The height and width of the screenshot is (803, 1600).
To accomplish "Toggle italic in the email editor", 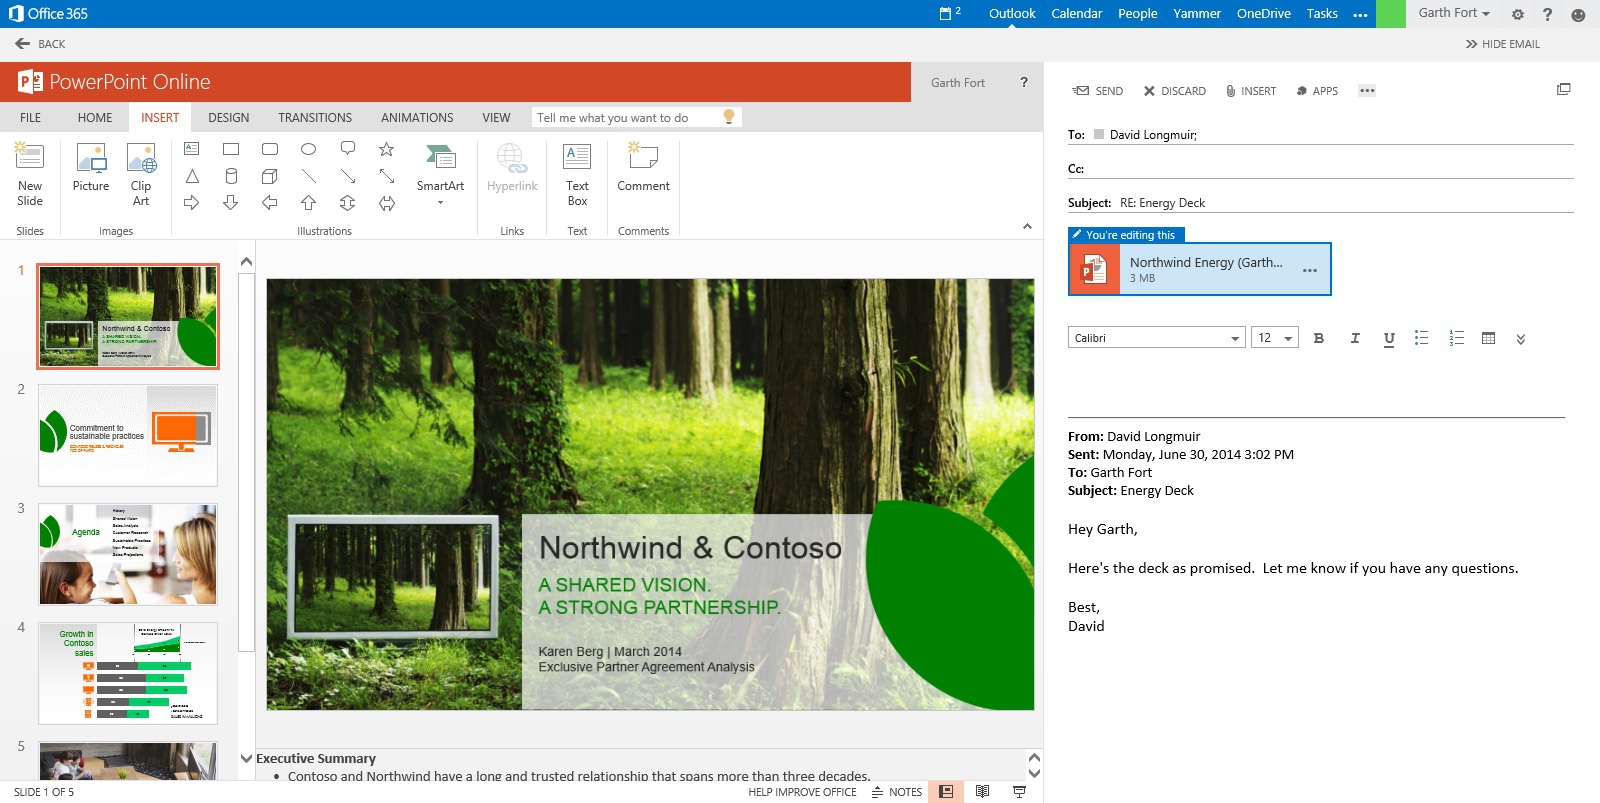I will coord(1355,338).
